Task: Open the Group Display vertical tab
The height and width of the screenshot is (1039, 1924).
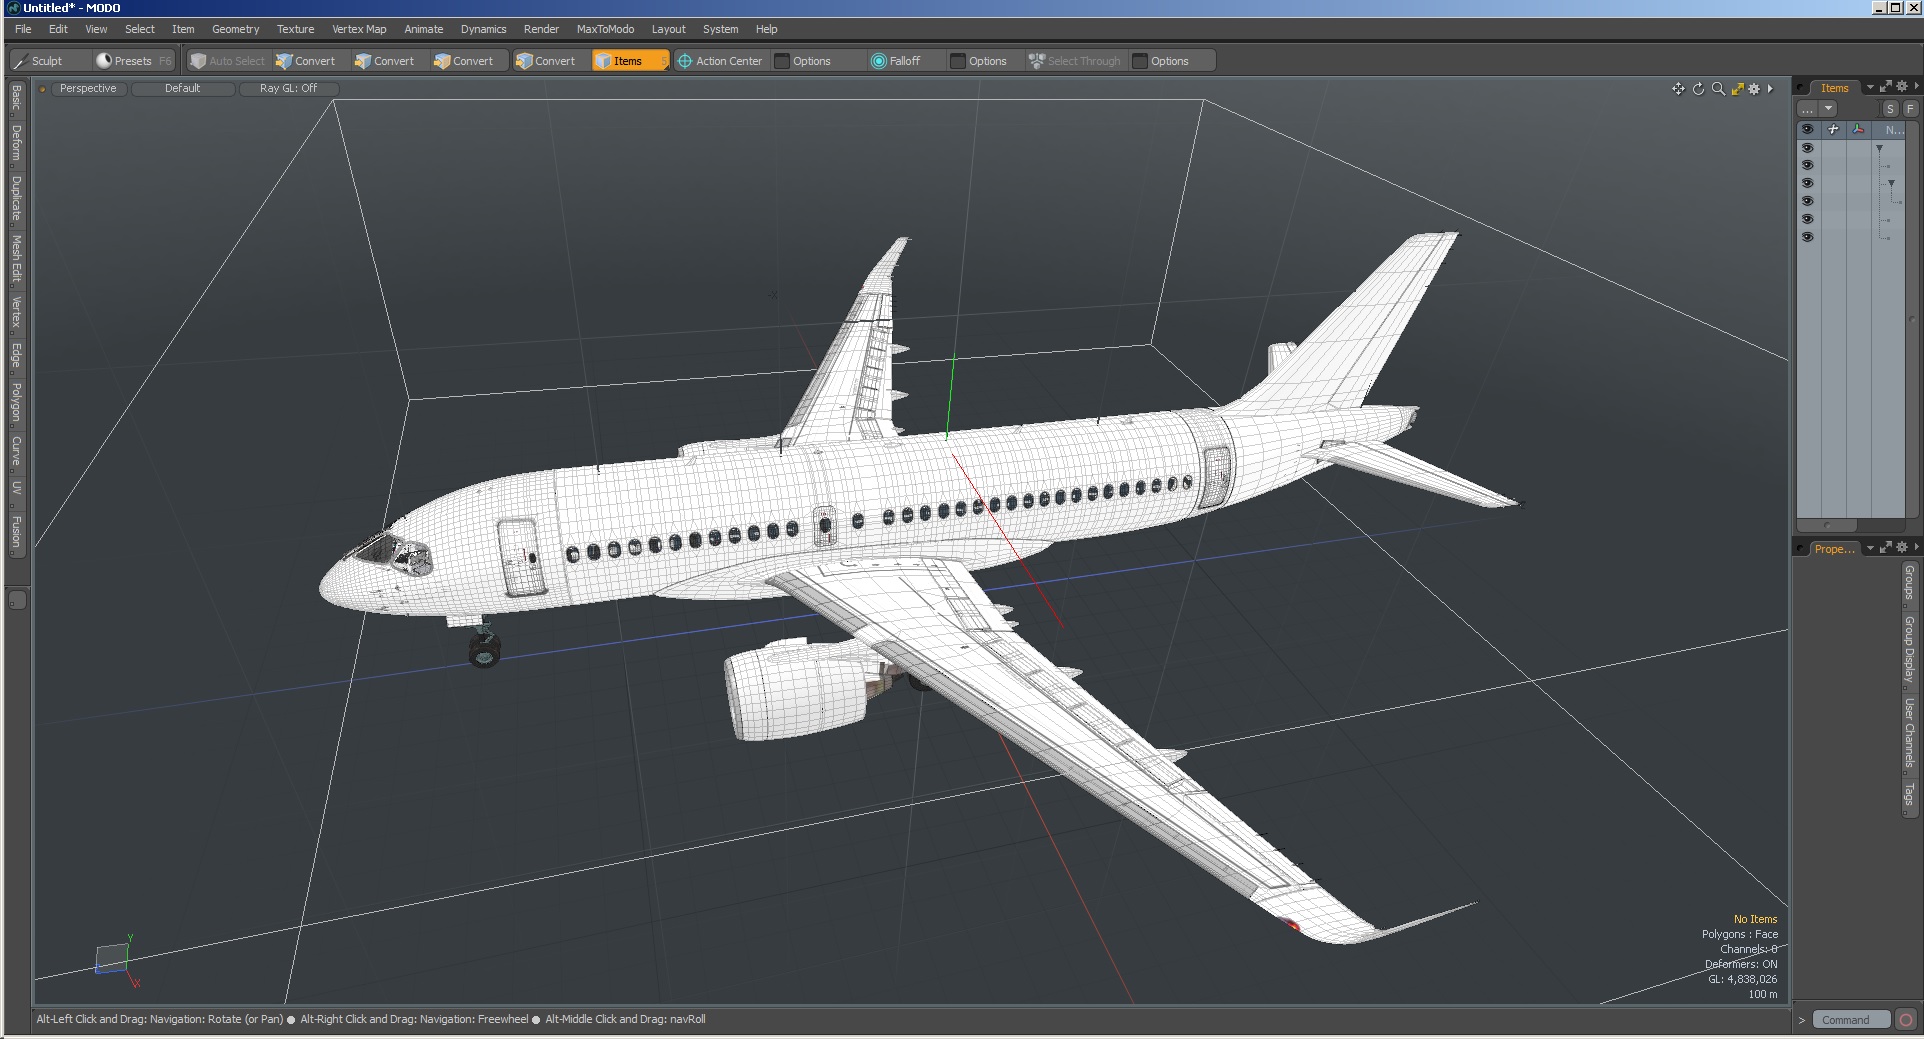Action: tap(1909, 650)
